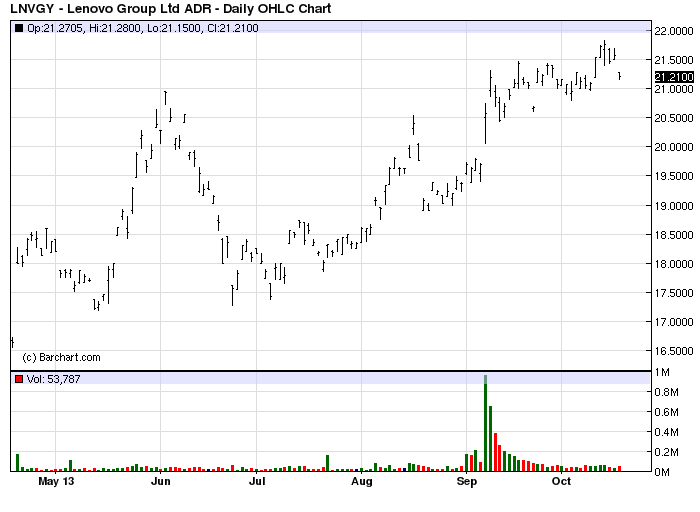Click the 'Jun' date axis label
700x512 pixels.
pos(161,481)
